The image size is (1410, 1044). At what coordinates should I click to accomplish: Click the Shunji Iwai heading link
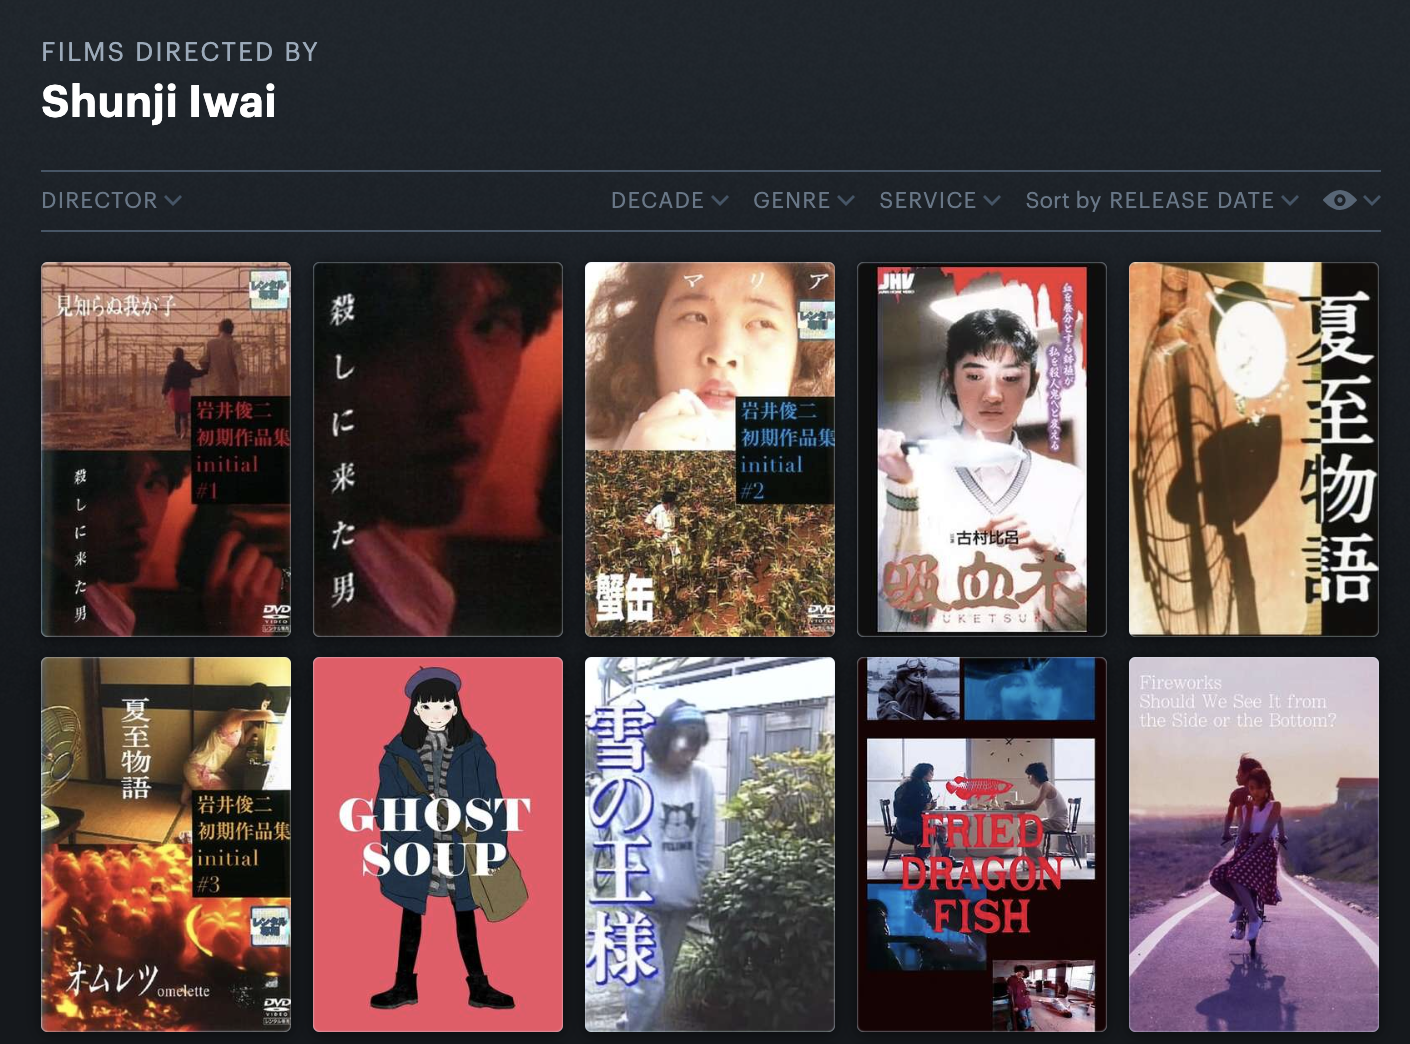158,102
